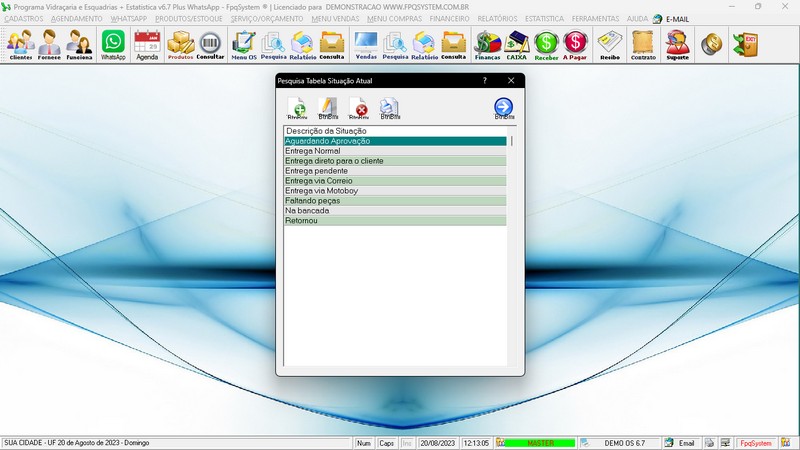
Task: Open the Suporte headset icon
Action: pyautogui.click(x=678, y=45)
